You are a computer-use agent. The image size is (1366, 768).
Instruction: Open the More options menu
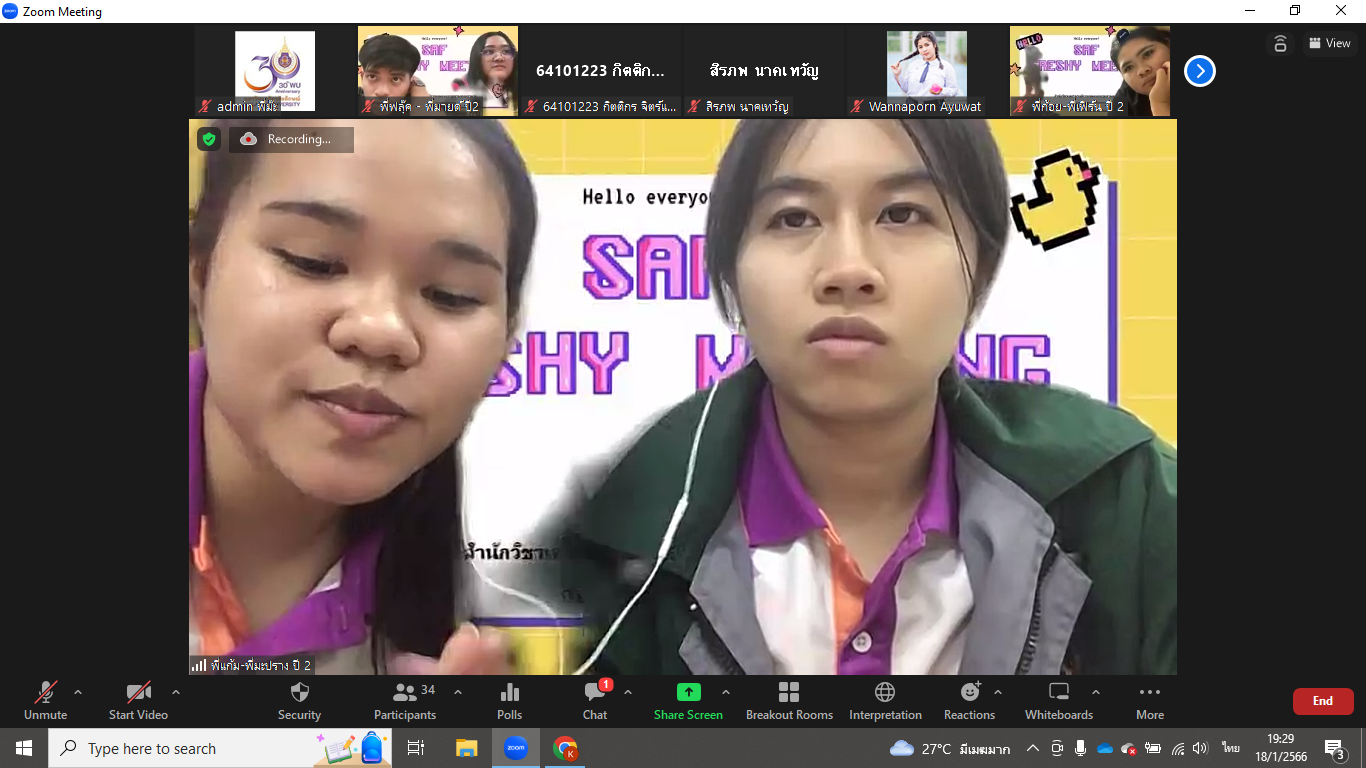[1149, 700]
